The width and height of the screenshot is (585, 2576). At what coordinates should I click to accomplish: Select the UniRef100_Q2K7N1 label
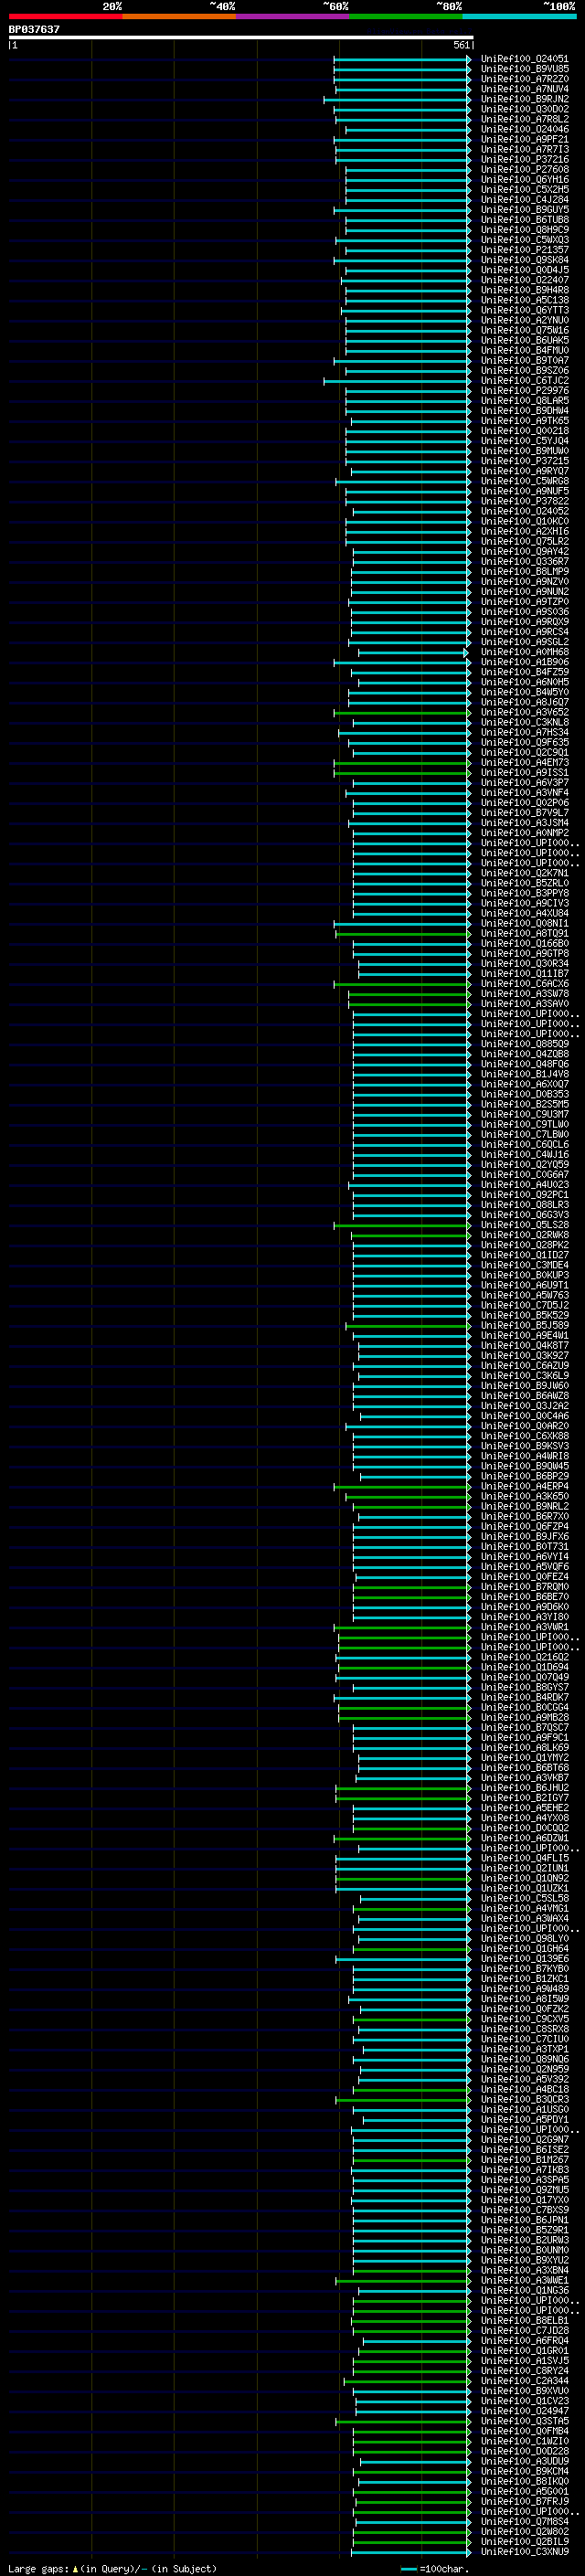coord(525,873)
